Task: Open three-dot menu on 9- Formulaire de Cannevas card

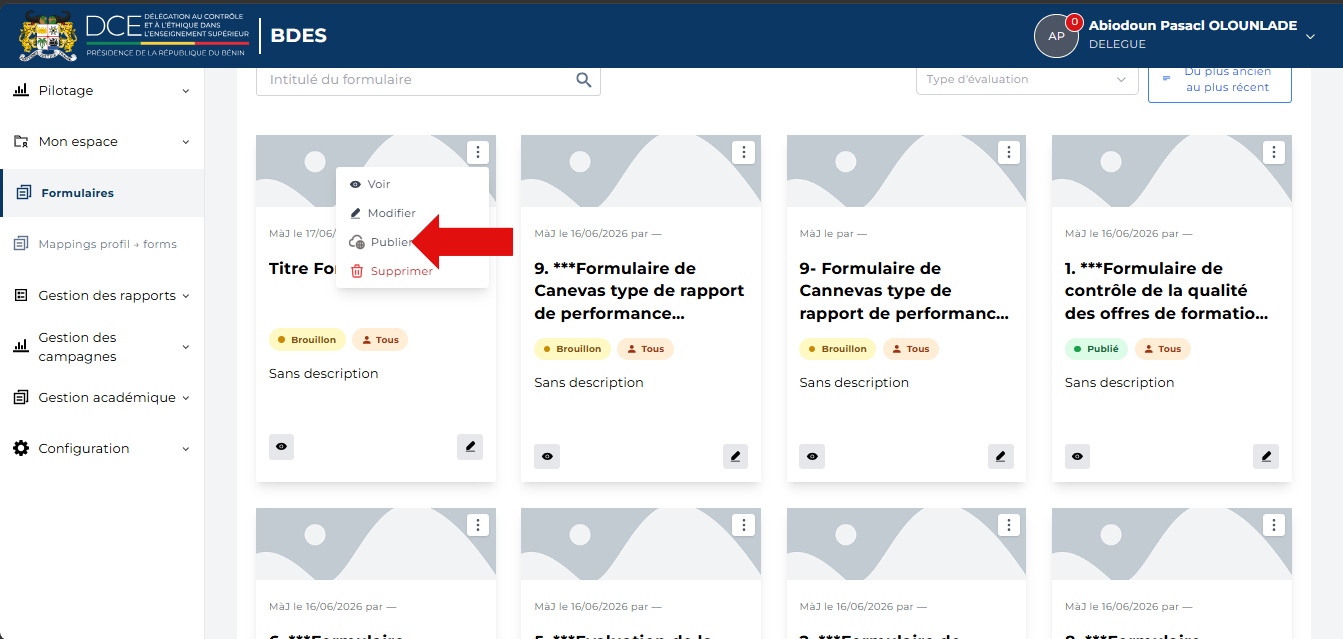Action: tap(1009, 152)
